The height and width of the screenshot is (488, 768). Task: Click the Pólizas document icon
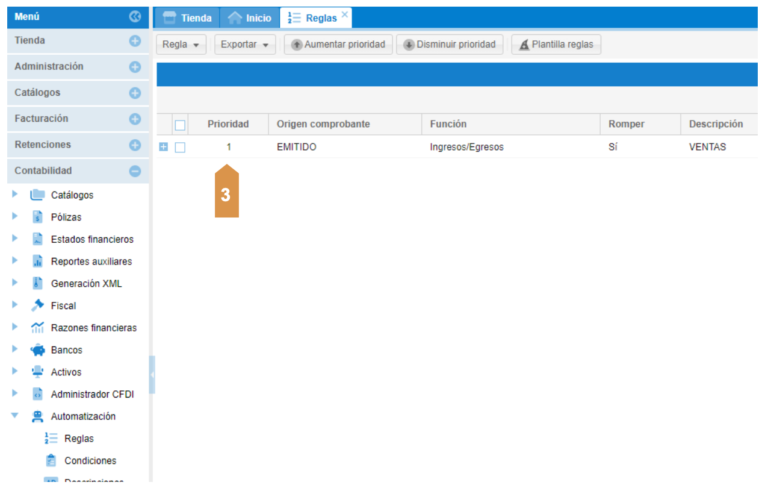pos(38,217)
